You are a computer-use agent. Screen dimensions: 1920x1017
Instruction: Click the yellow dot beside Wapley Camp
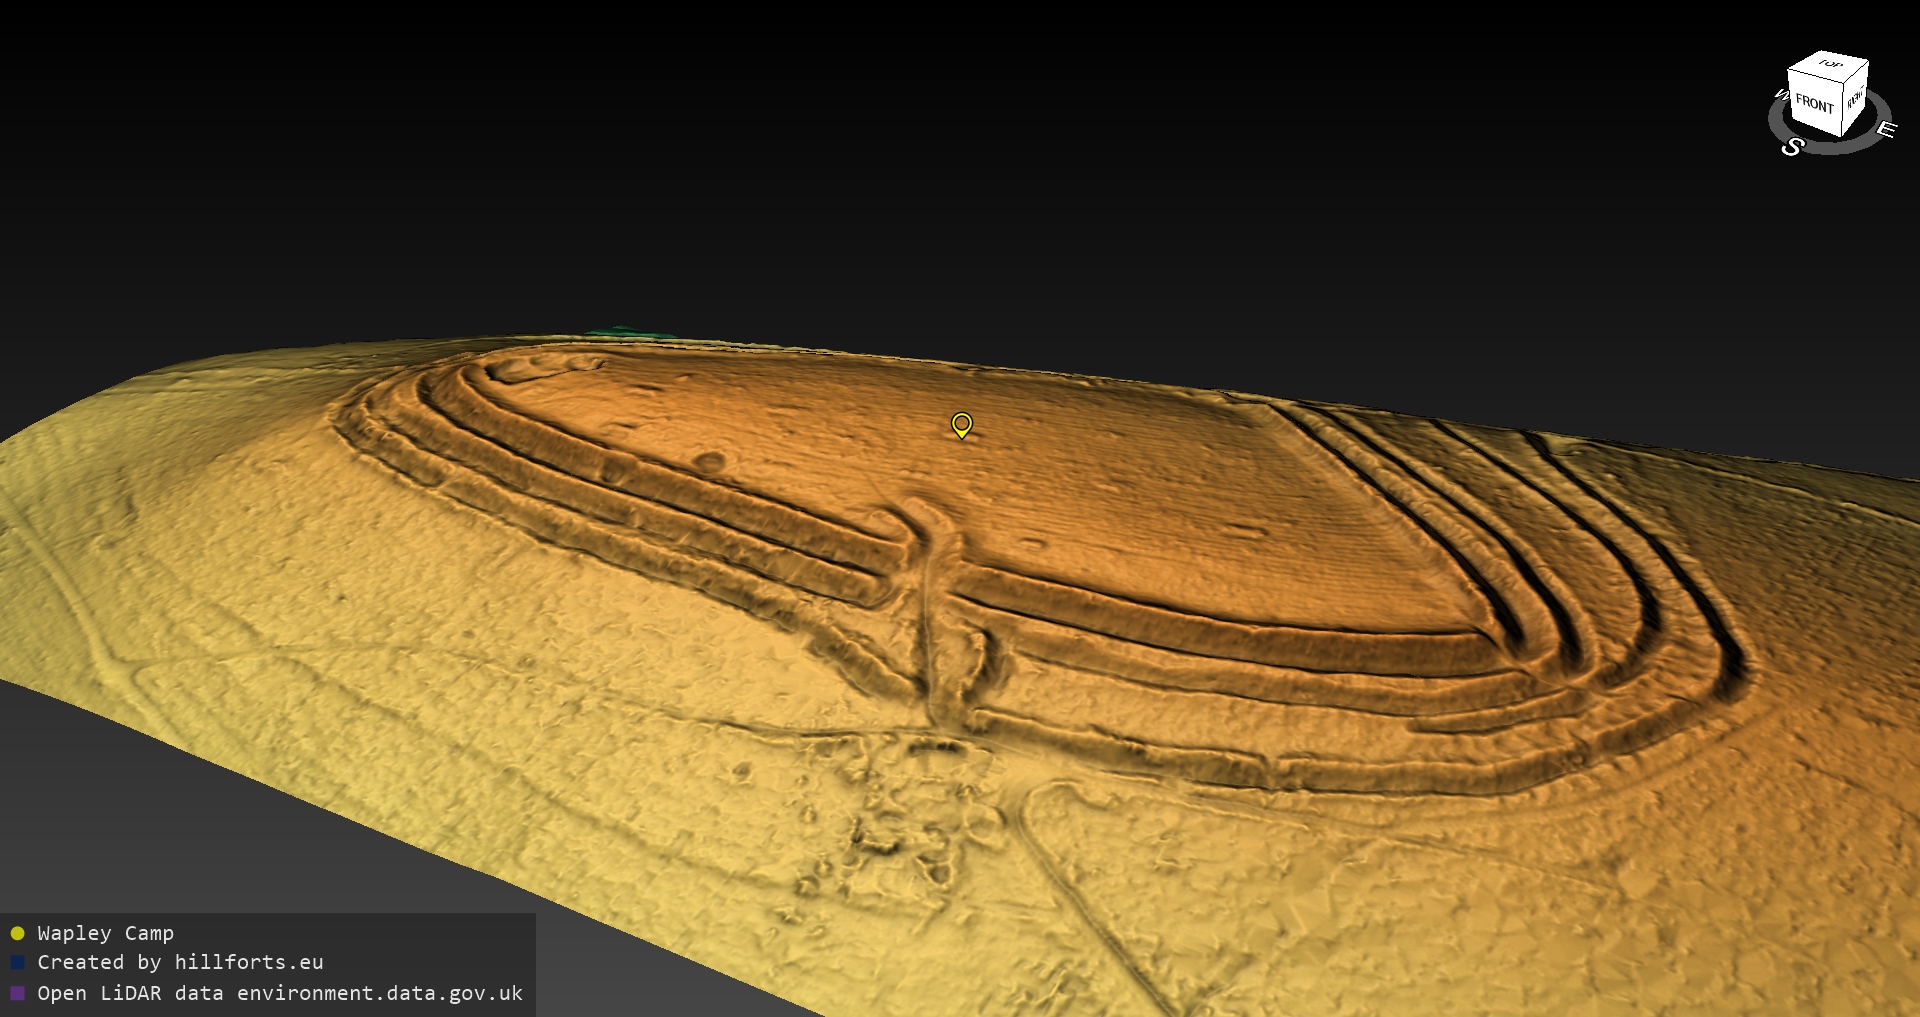[17, 933]
